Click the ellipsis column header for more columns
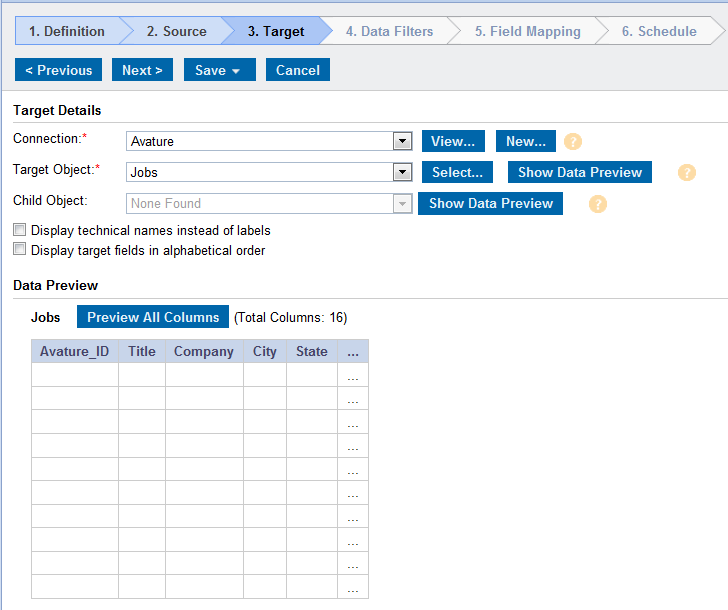 pyautogui.click(x=353, y=351)
